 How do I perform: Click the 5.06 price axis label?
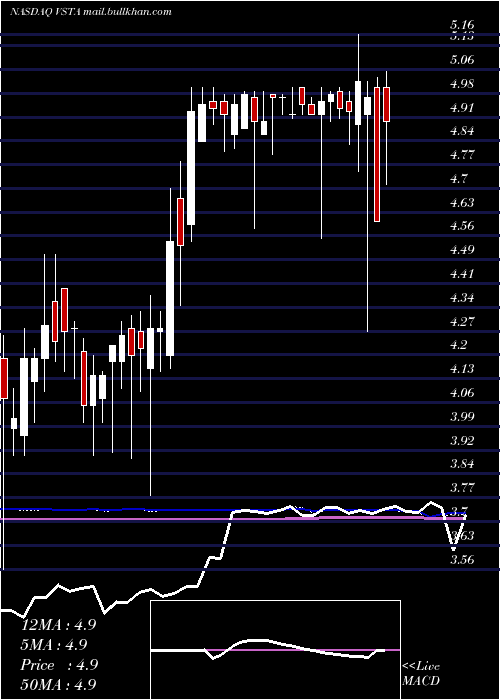[x=462, y=60]
